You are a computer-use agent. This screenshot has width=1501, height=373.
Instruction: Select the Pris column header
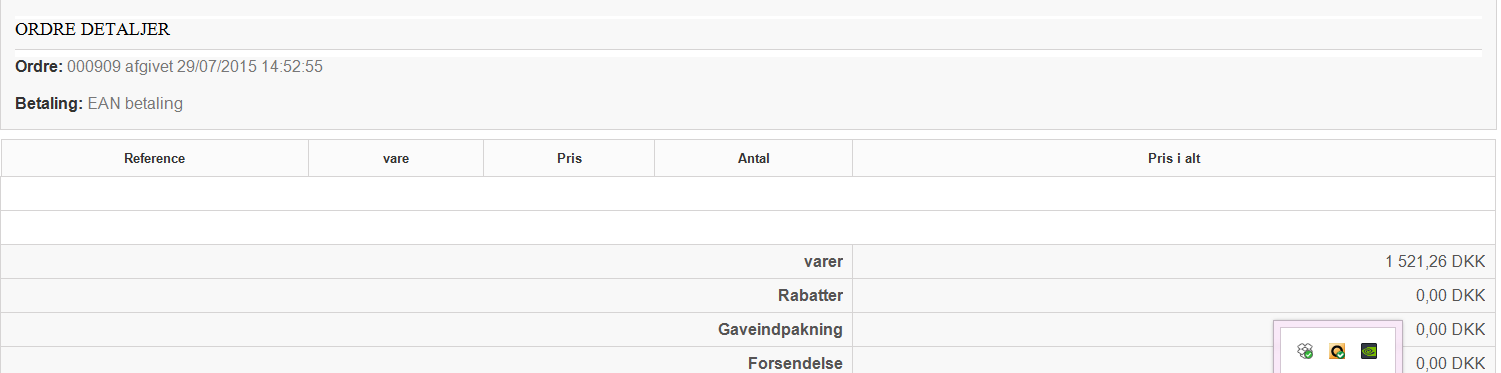pos(569,158)
